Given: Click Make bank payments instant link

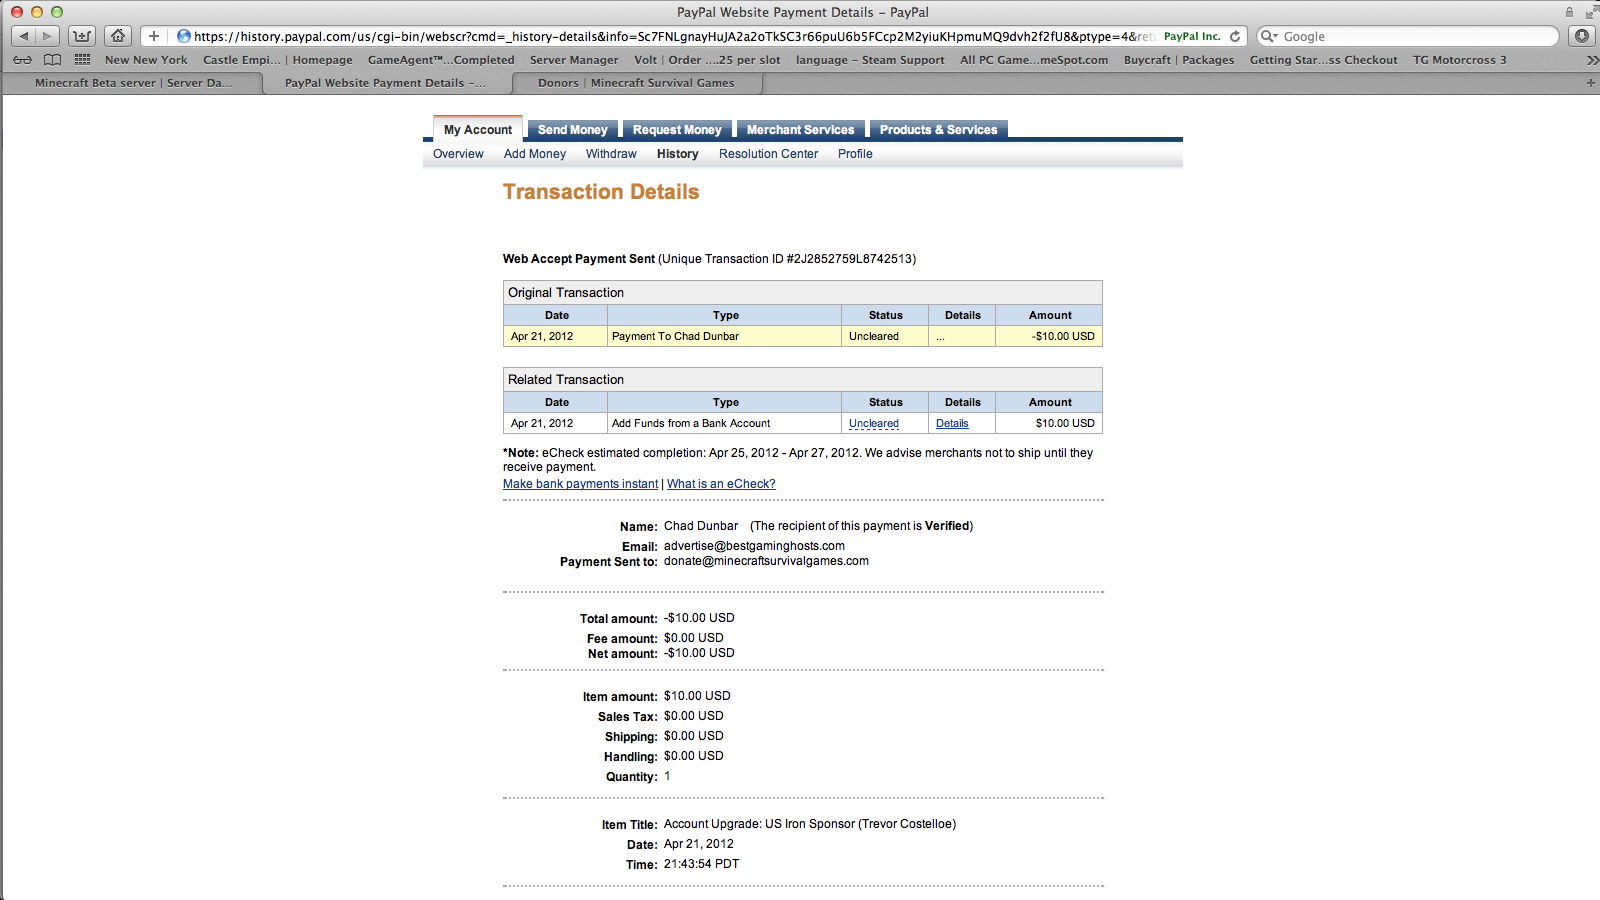Looking at the screenshot, I should tap(580, 484).
